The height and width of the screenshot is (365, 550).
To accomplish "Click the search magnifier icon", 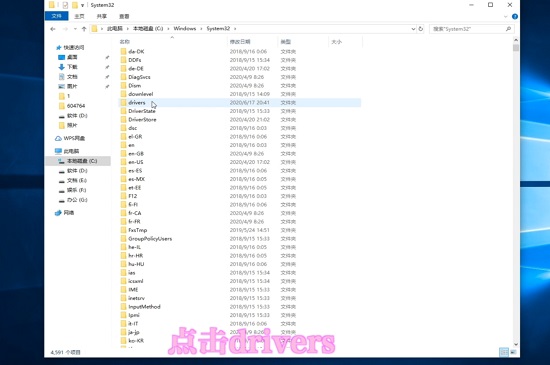I will point(508,29).
